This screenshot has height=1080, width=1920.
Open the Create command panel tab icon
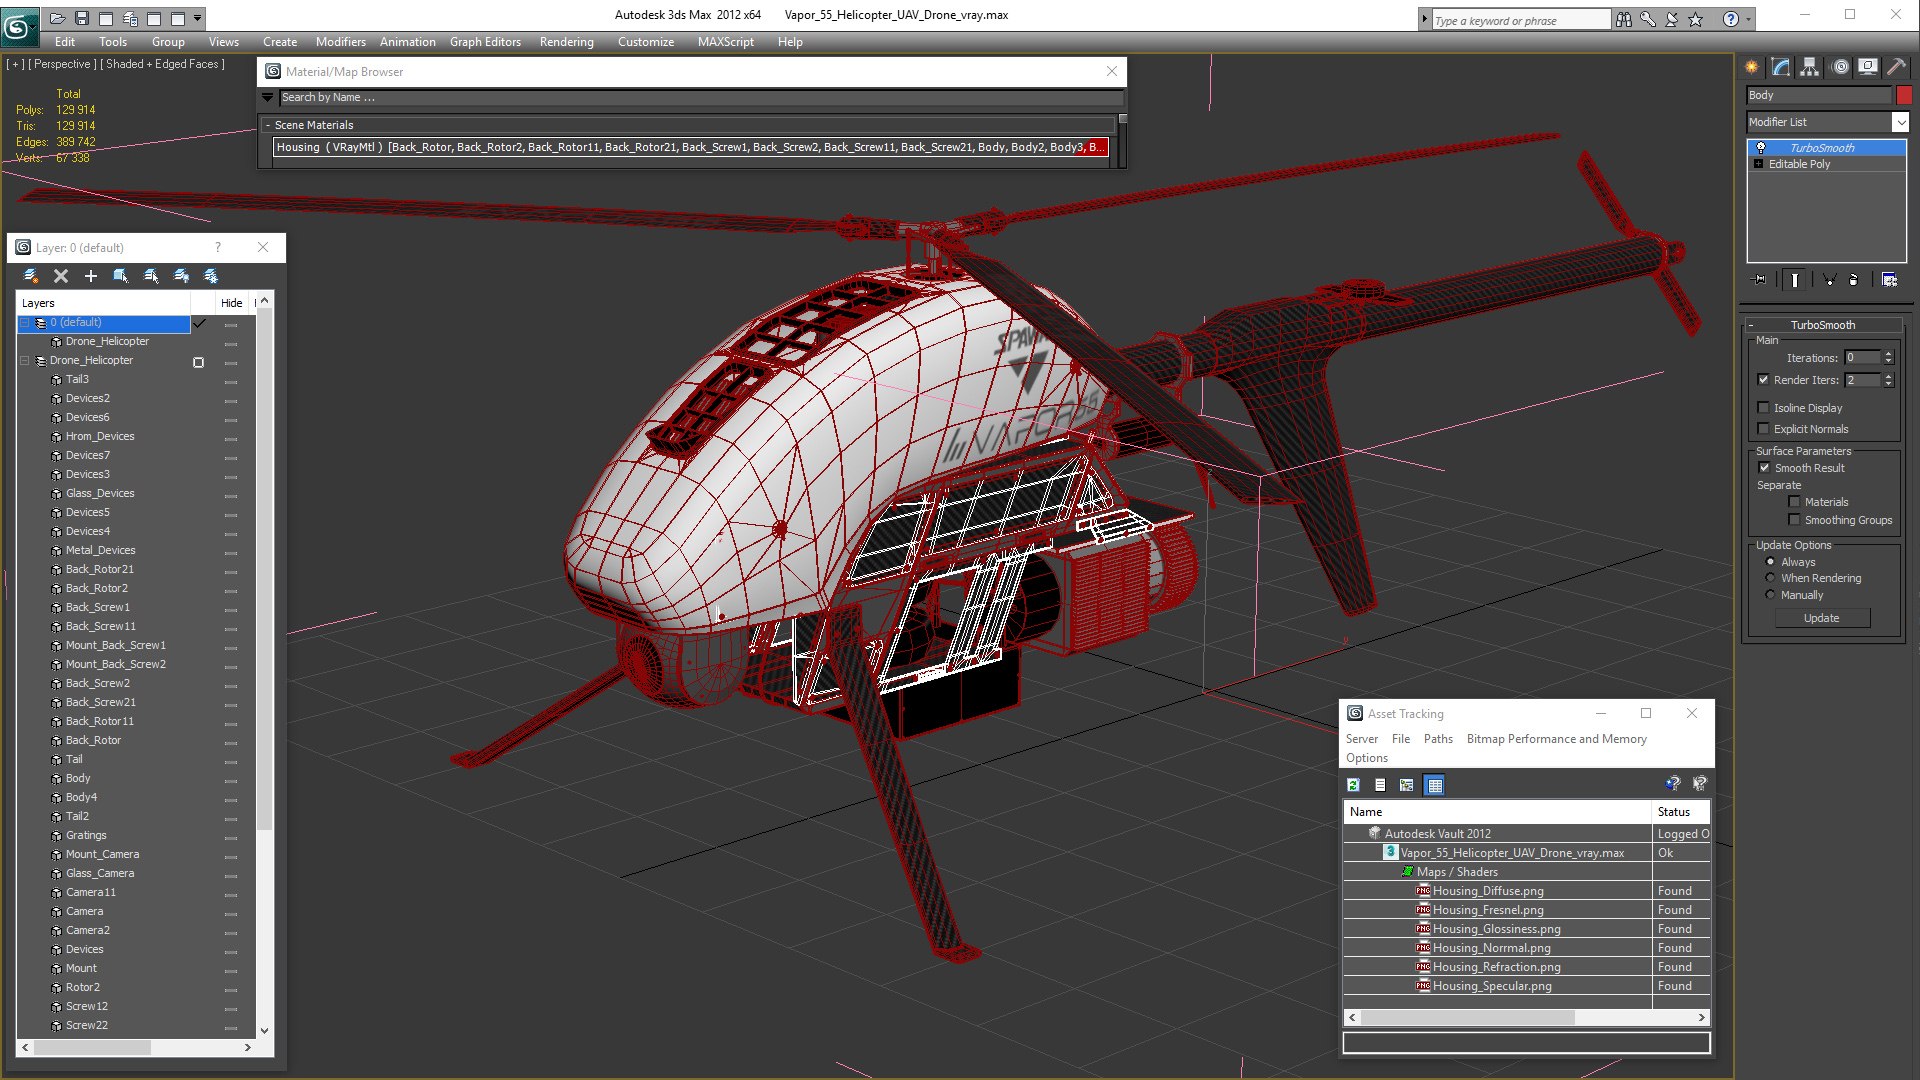1752,67
